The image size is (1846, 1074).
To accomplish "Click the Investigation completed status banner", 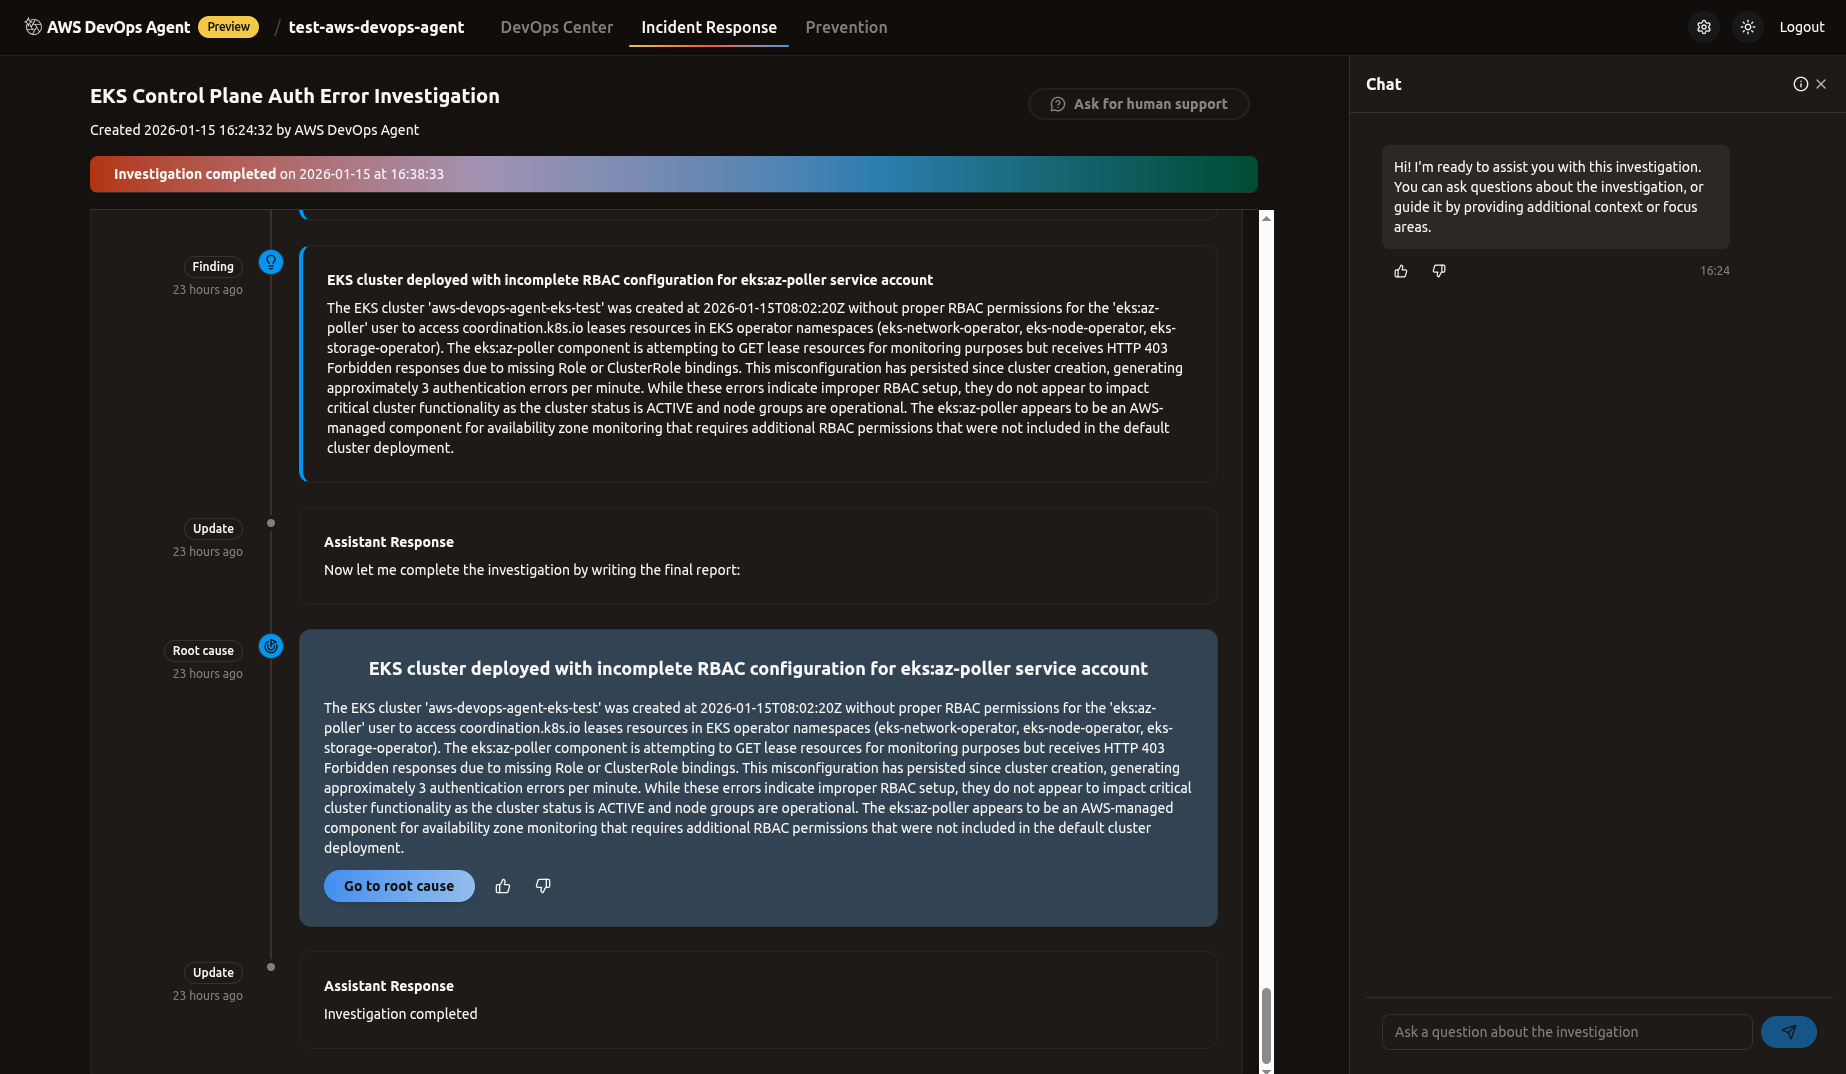I will pyautogui.click(x=674, y=174).
